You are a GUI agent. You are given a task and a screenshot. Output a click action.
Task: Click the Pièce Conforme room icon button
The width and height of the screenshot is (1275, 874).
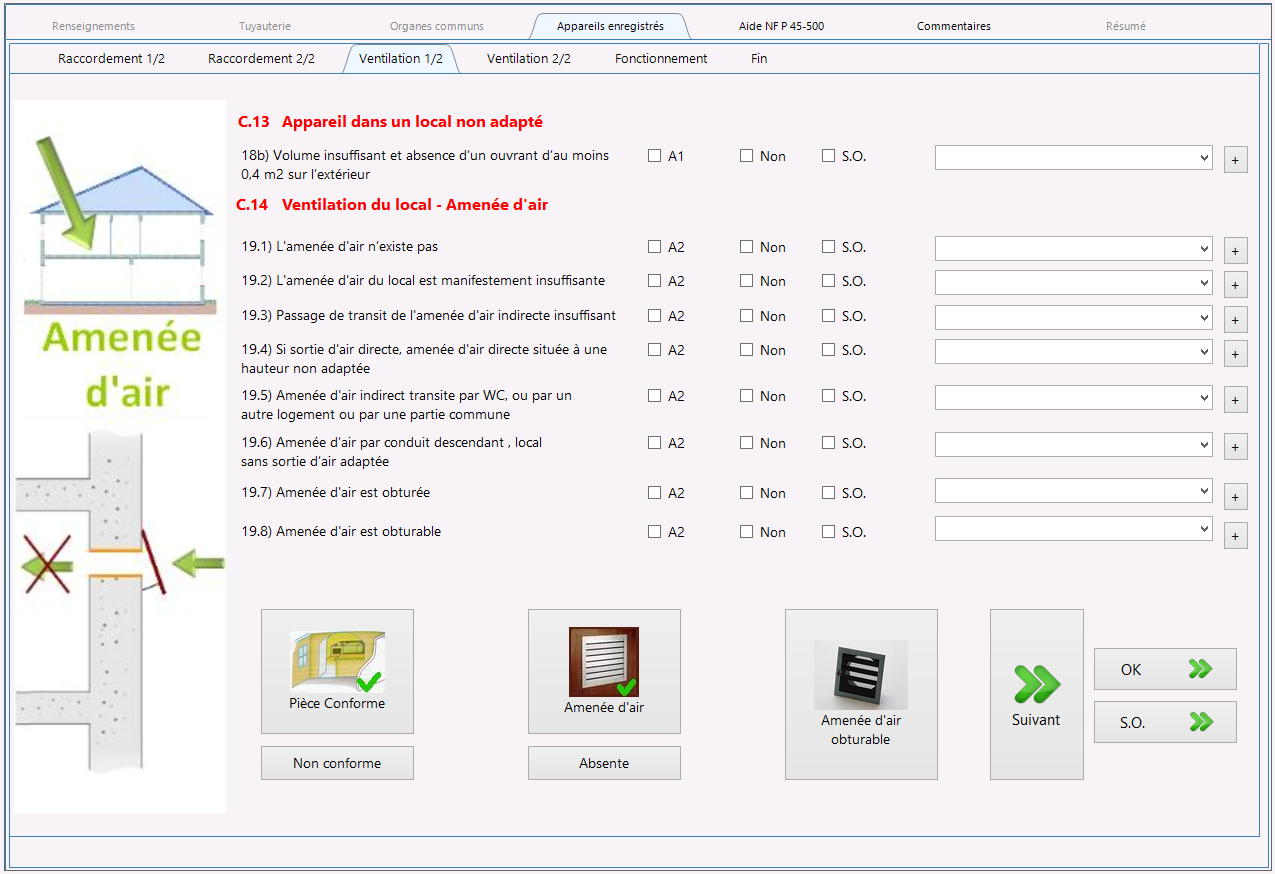pyautogui.click(x=337, y=671)
